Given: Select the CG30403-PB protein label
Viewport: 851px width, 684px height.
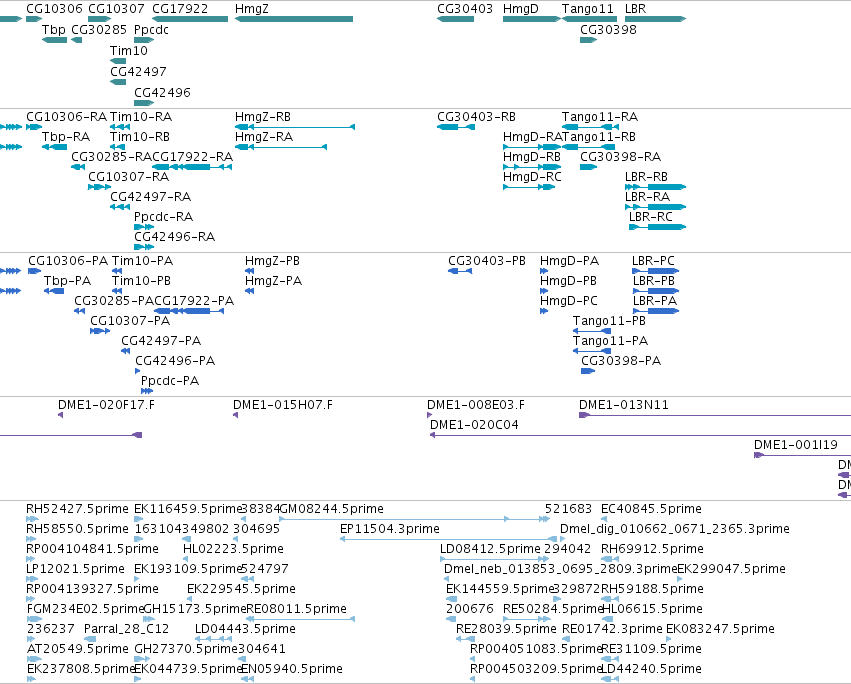Looking at the screenshot, I should coord(487,261).
